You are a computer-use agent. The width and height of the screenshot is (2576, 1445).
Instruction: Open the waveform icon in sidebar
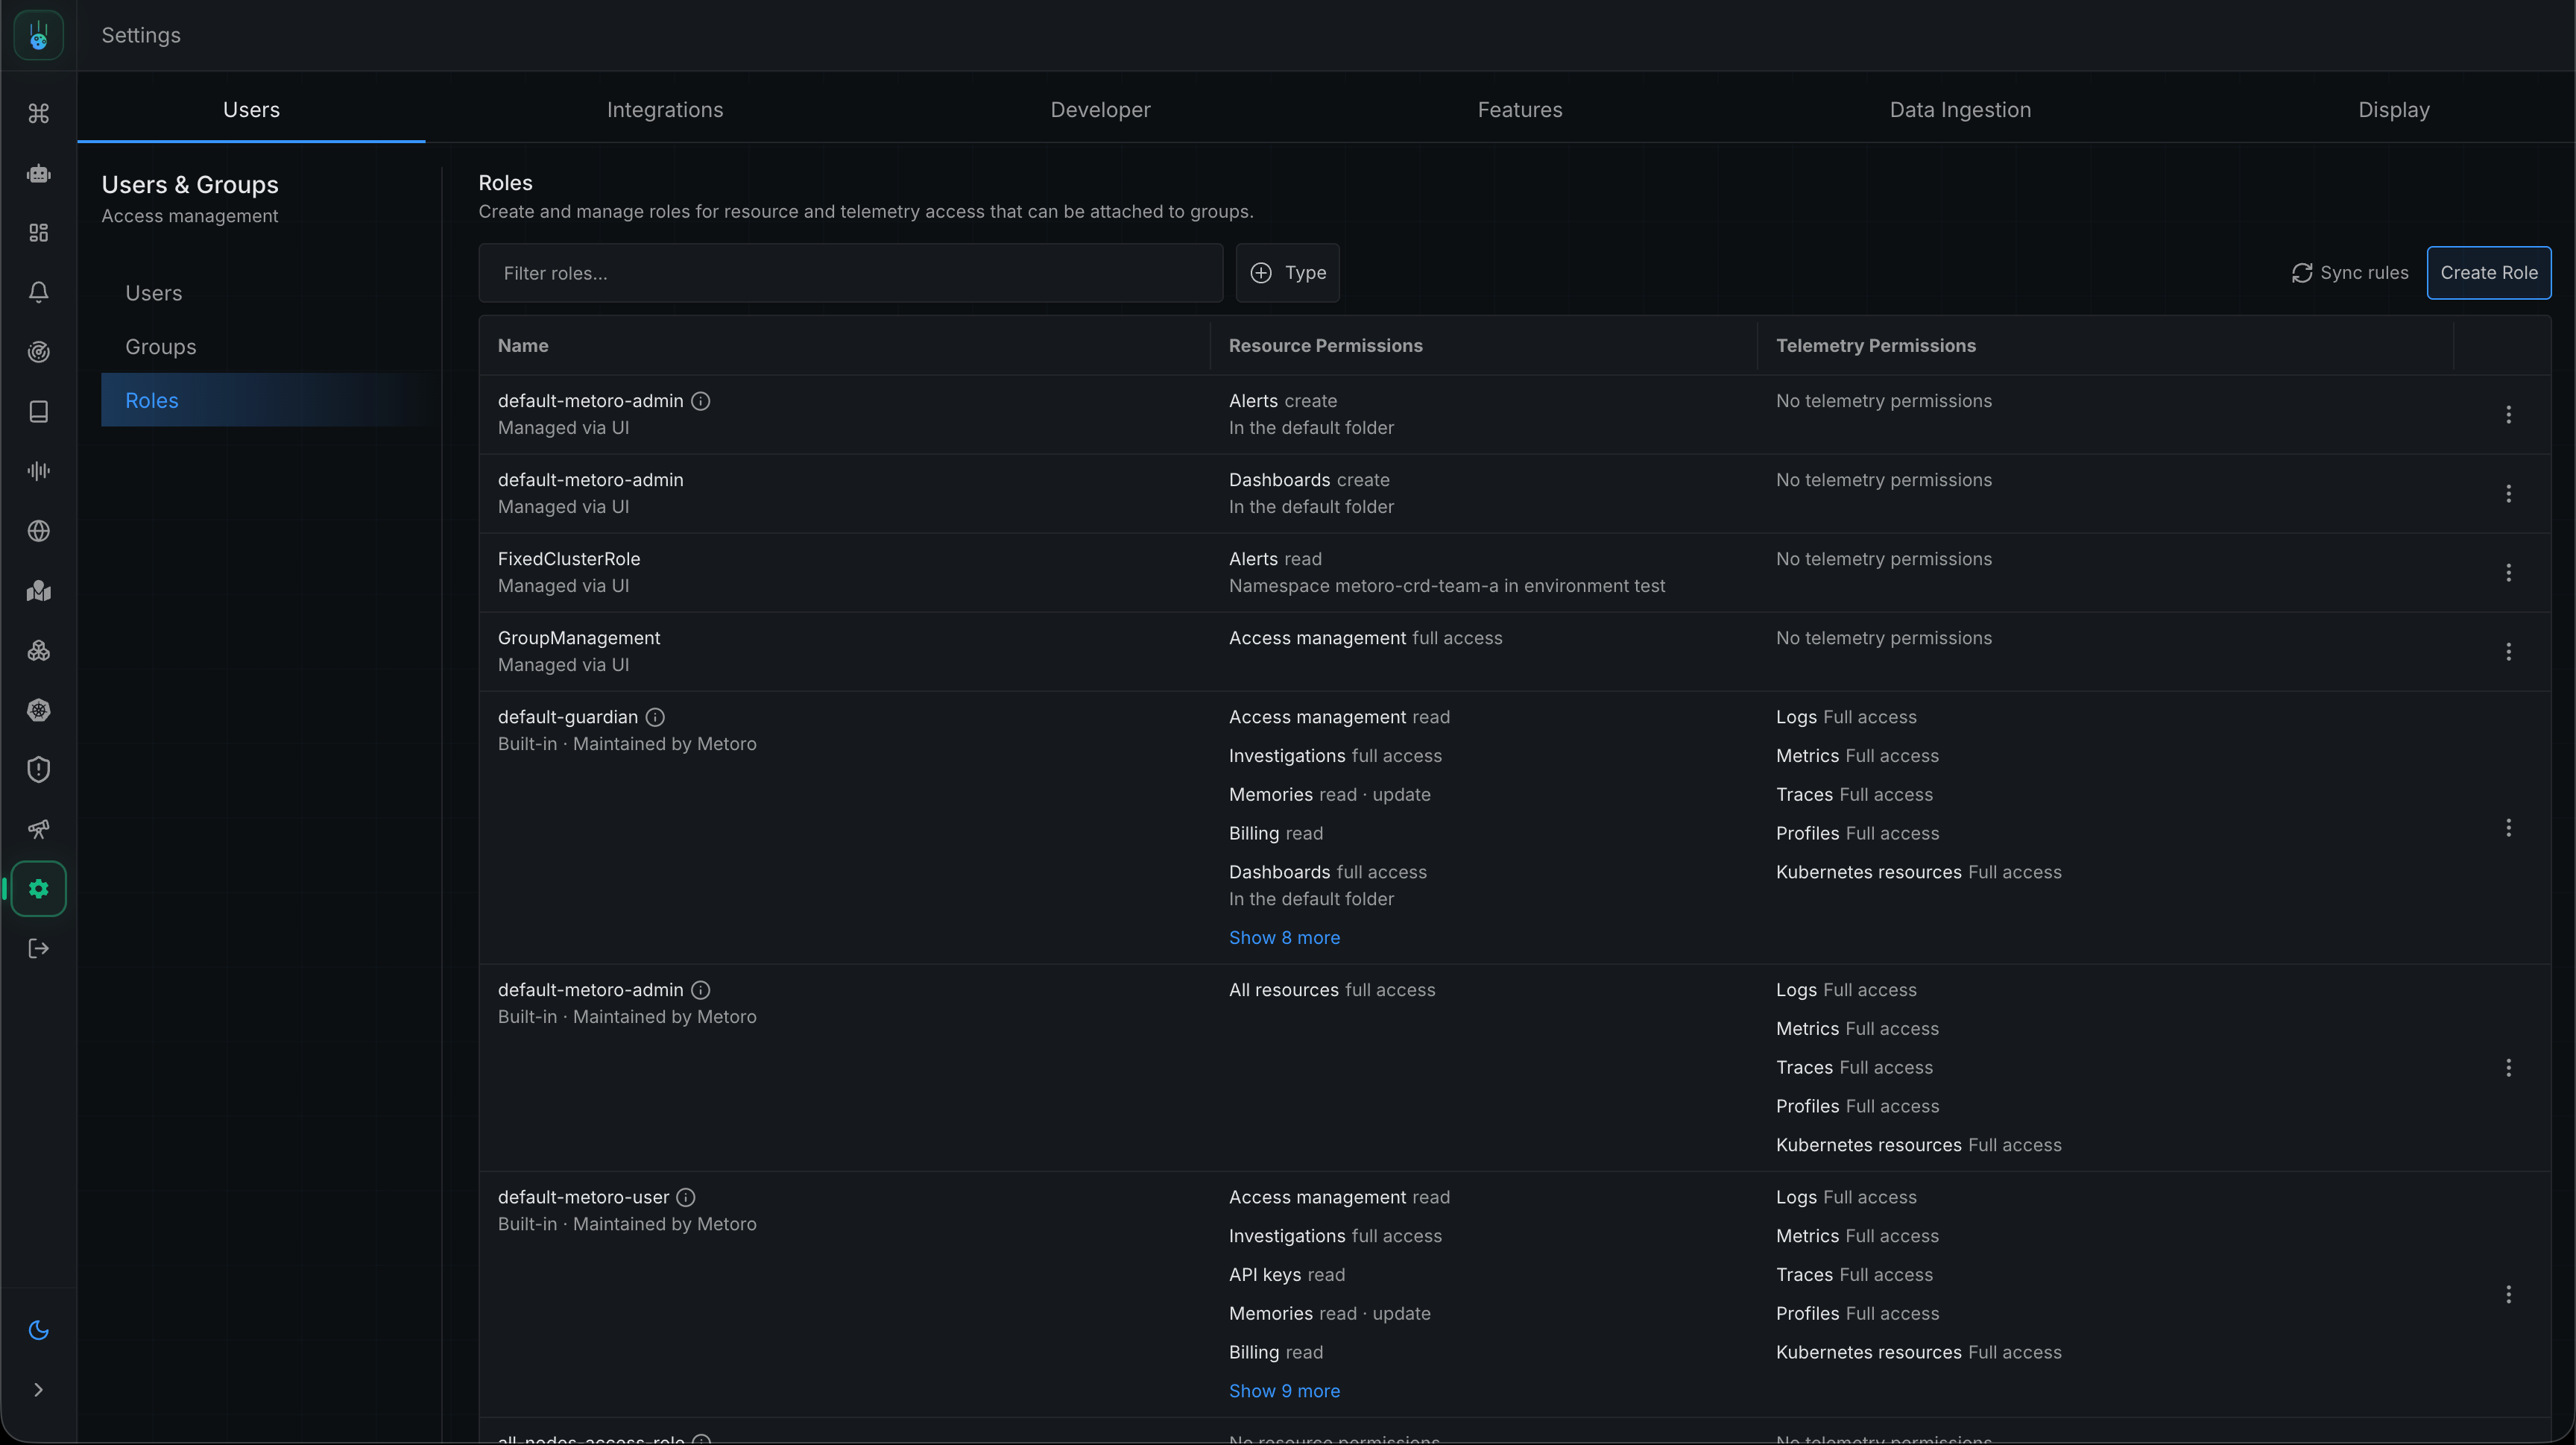click(x=38, y=471)
